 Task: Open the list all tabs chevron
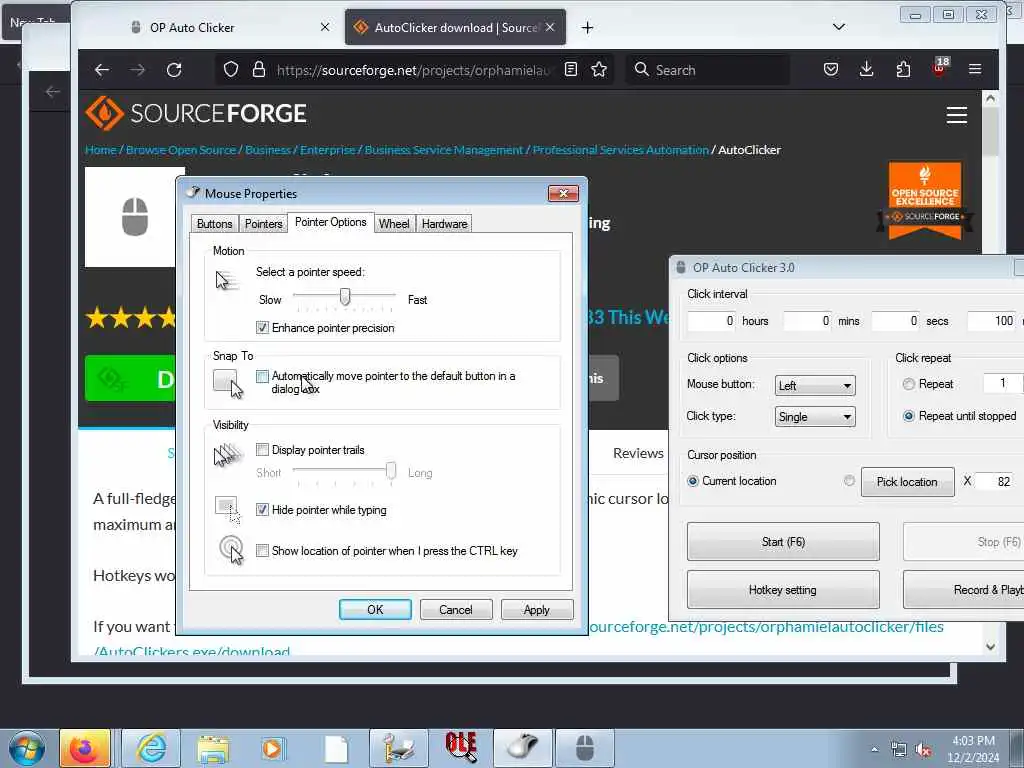pos(839,27)
